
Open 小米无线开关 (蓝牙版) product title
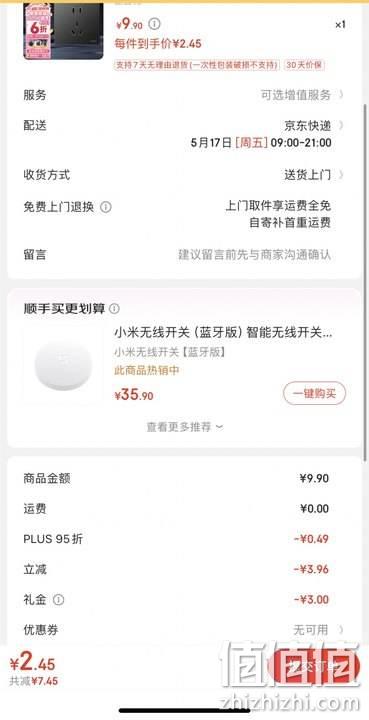(x=223, y=332)
